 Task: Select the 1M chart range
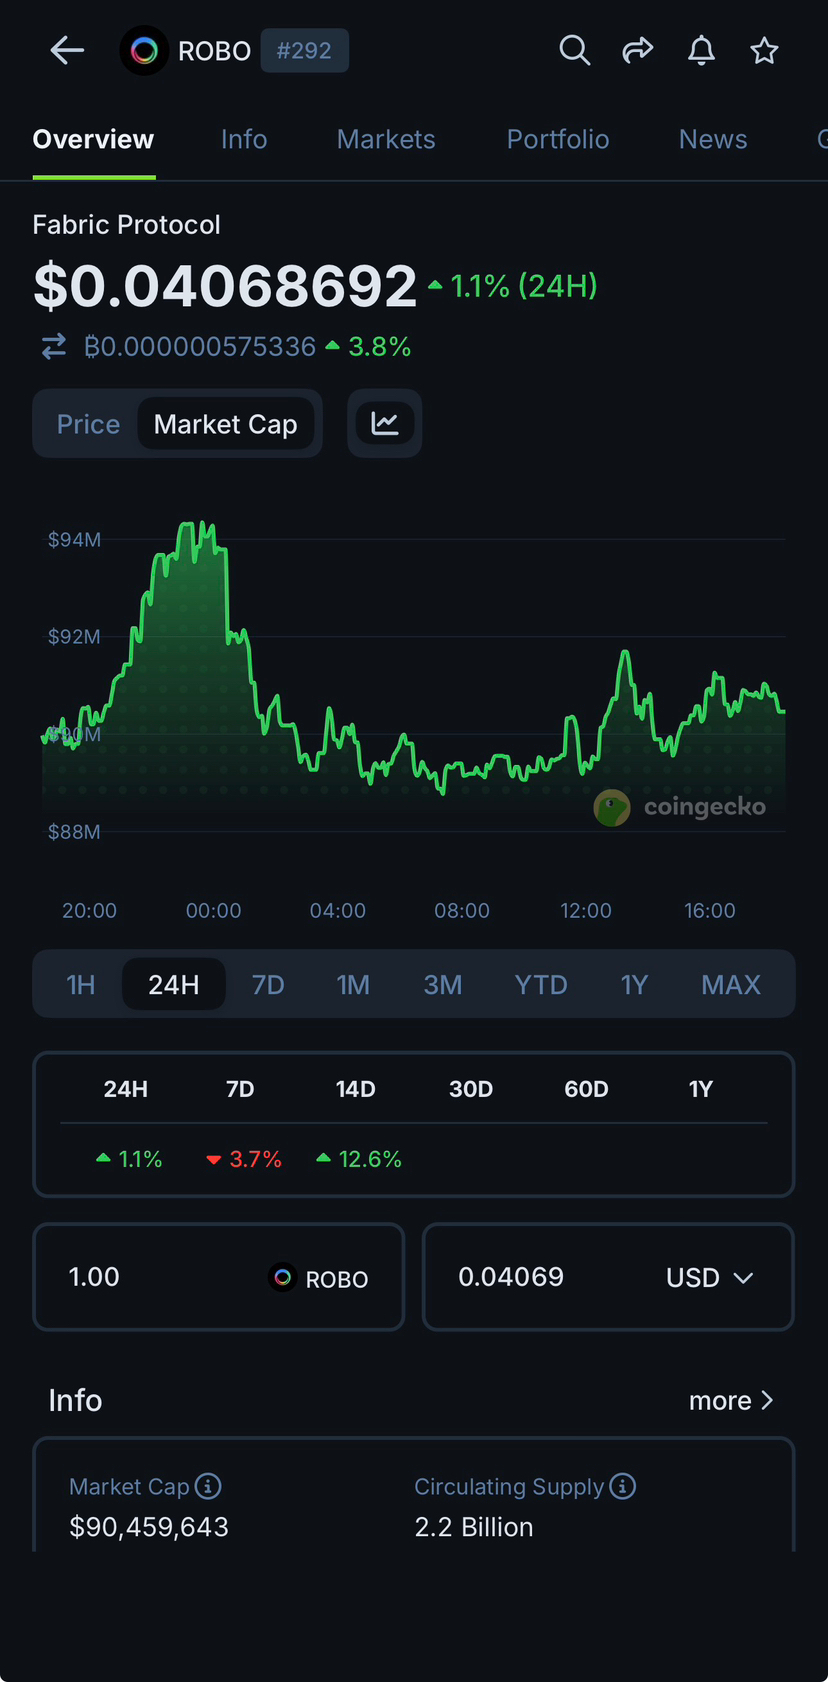pyautogui.click(x=353, y=985)
